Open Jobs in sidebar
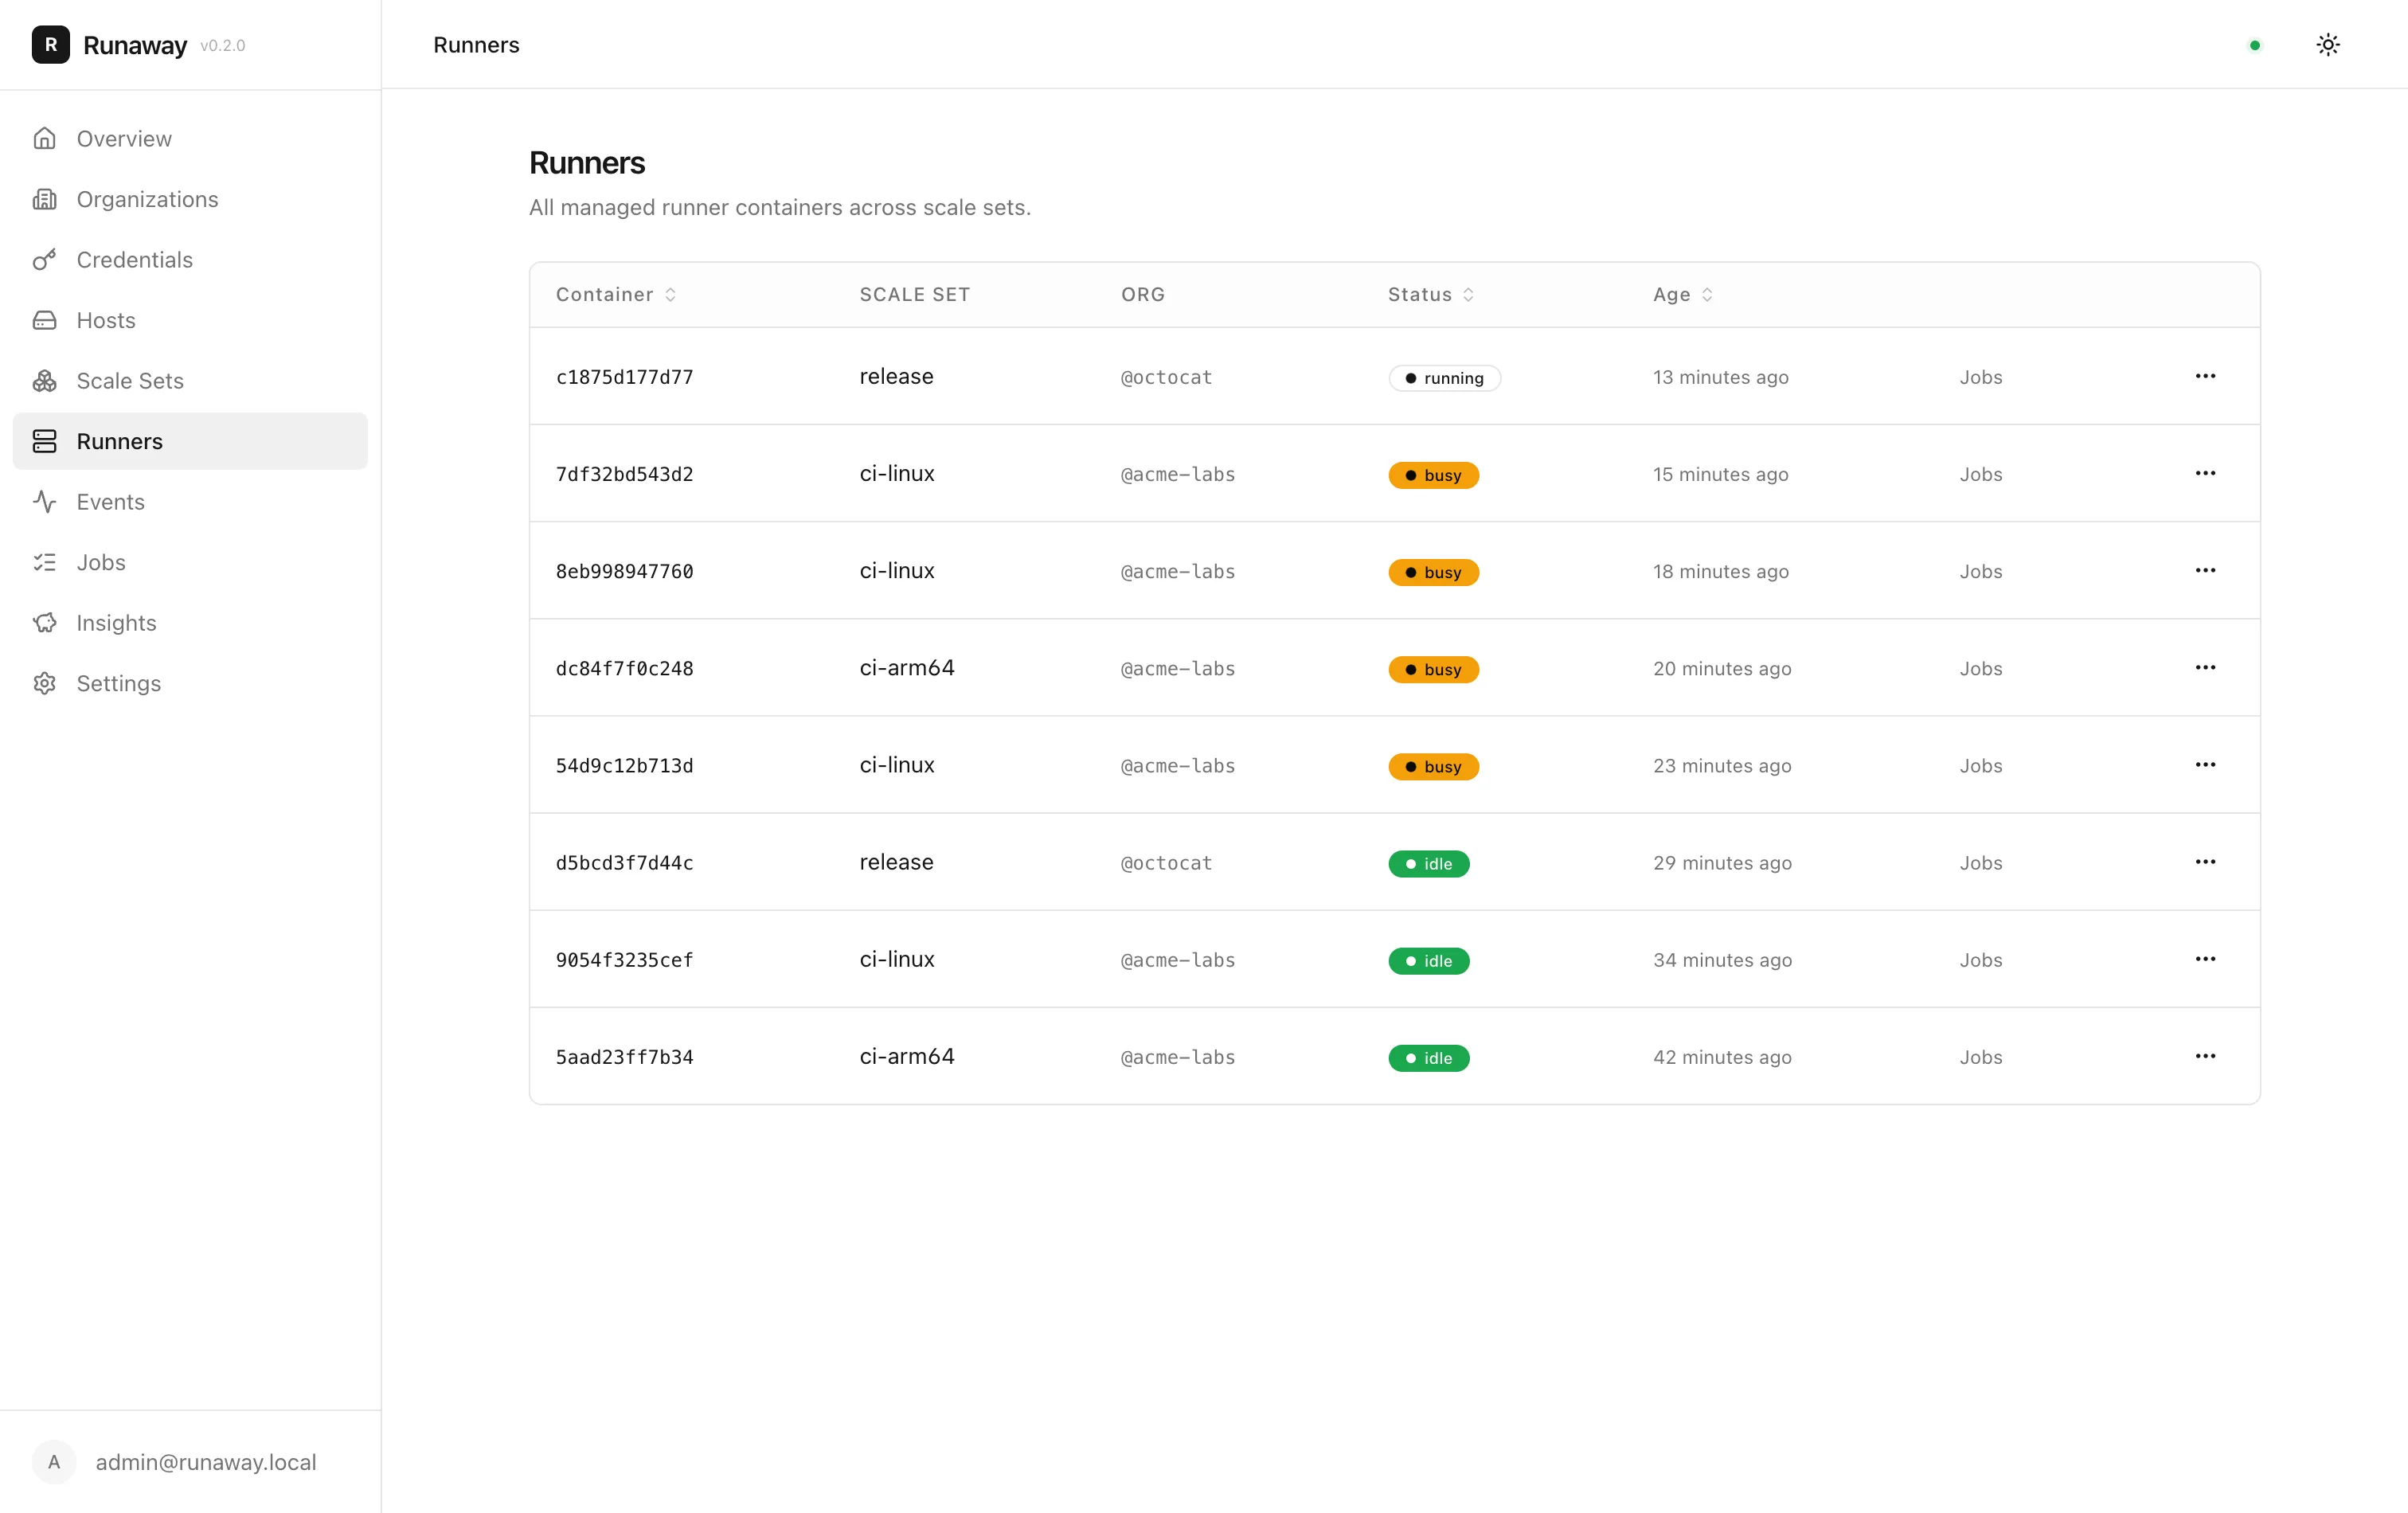2408x1513 pixels. tap(190, 562)
